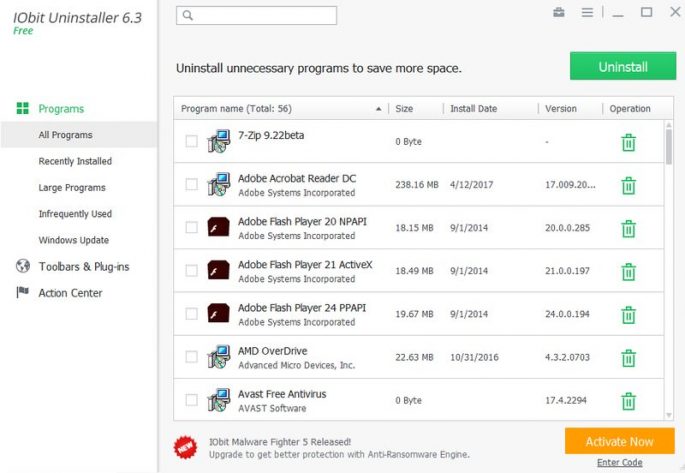Open the toolbox briefcase icon in title bar

point(558,13)
